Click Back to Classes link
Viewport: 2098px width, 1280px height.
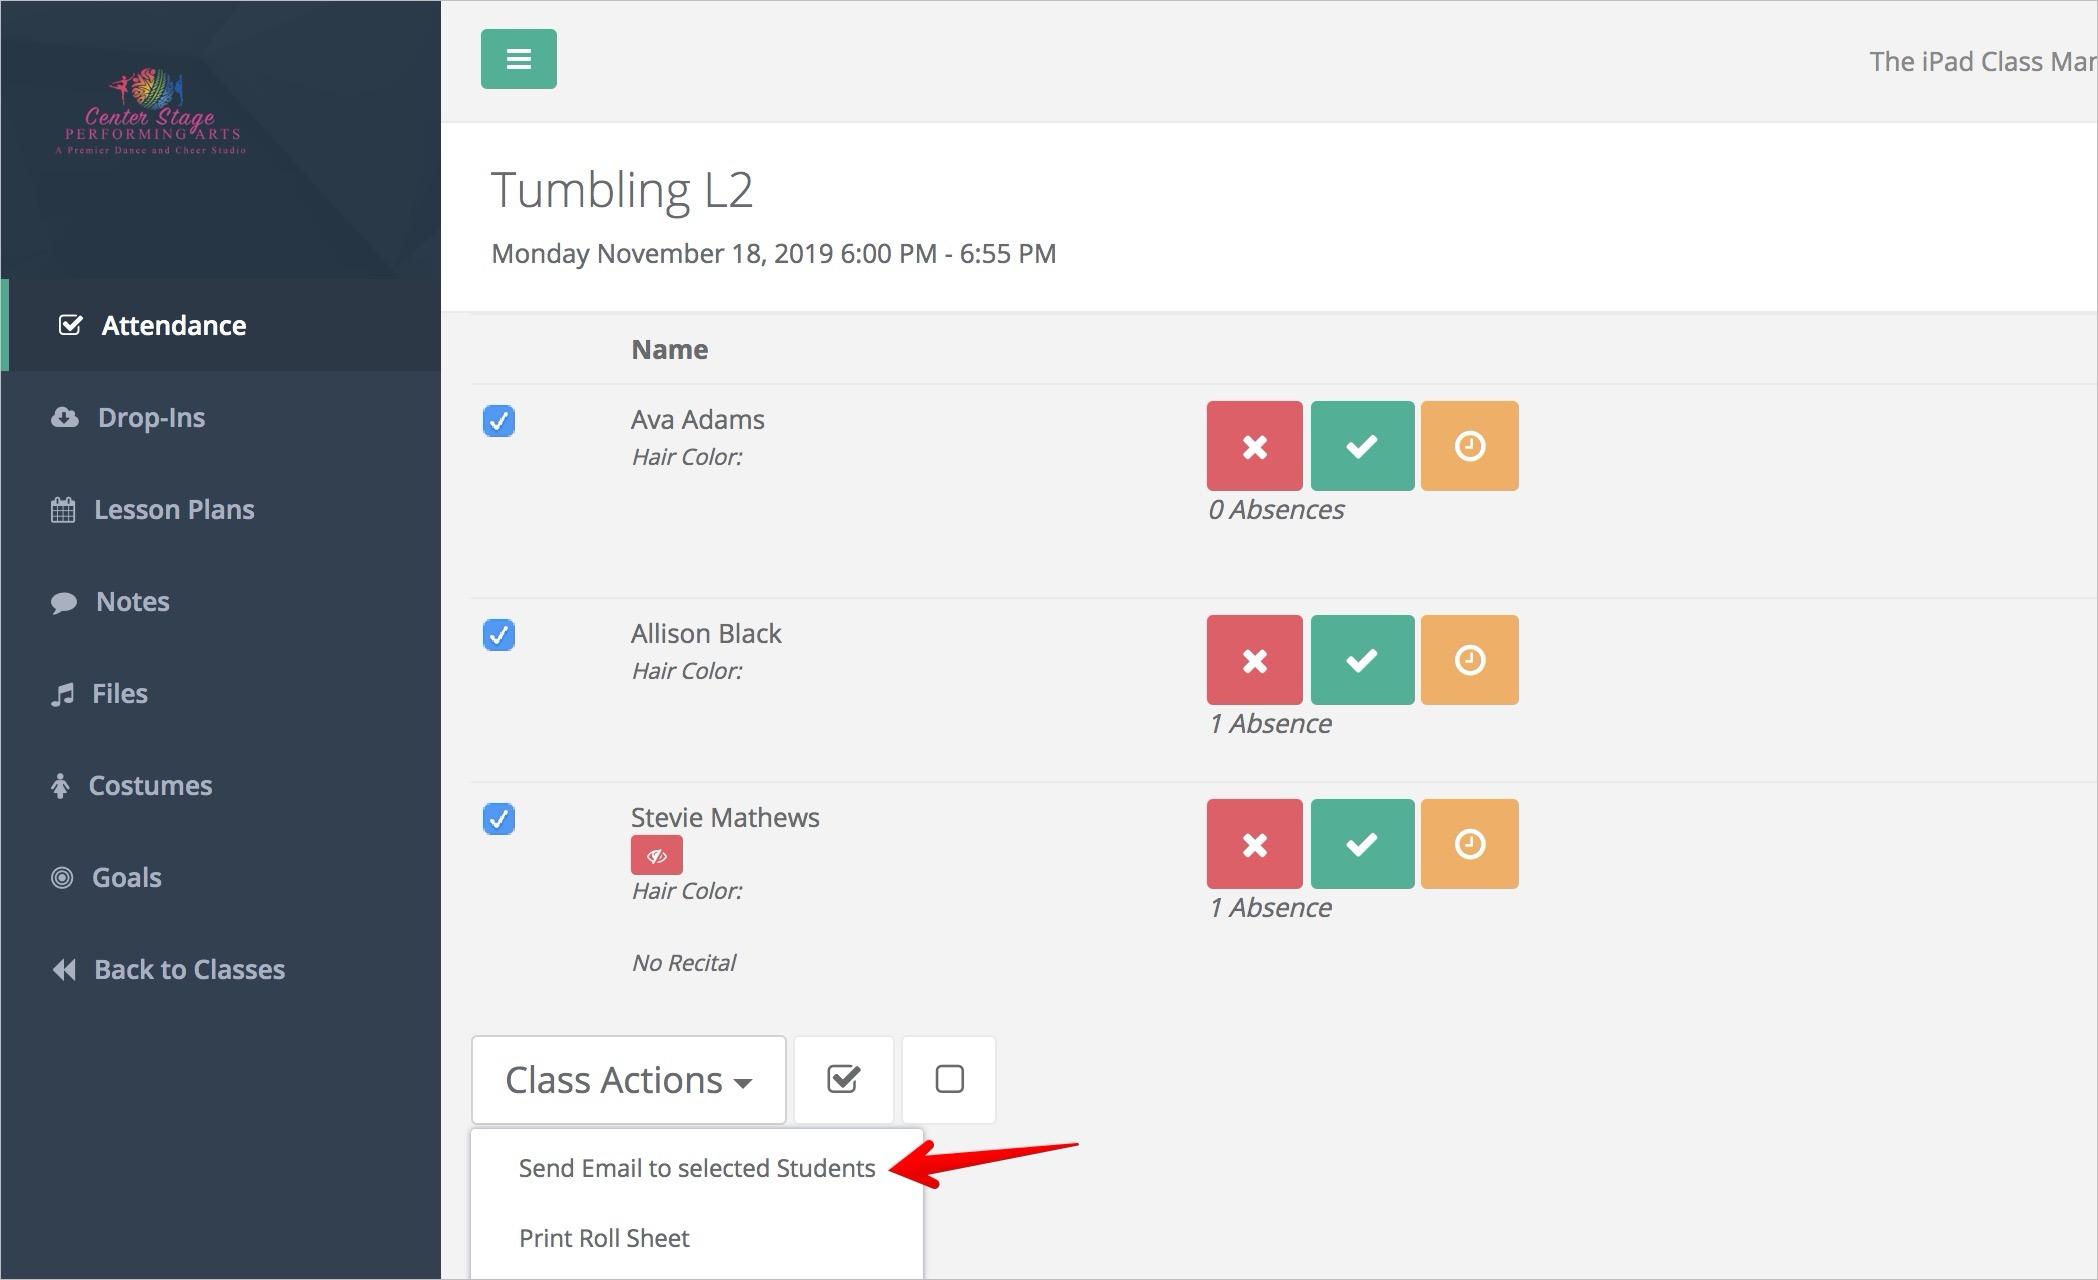[188, 969]
